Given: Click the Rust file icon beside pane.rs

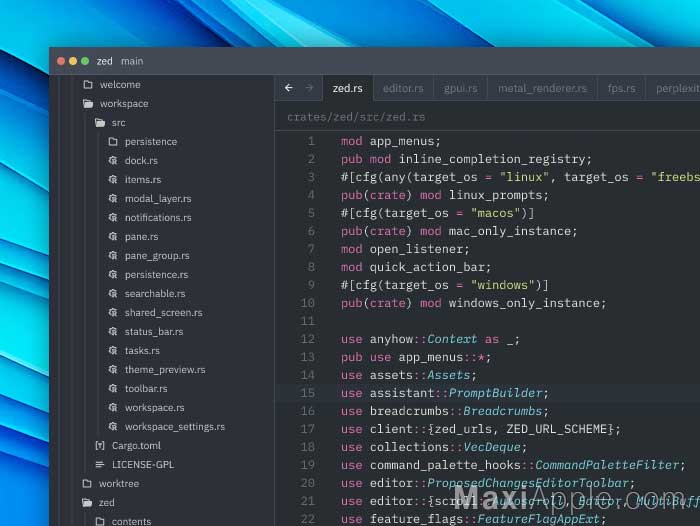Looking at the screenshot, I should point(113,236).
